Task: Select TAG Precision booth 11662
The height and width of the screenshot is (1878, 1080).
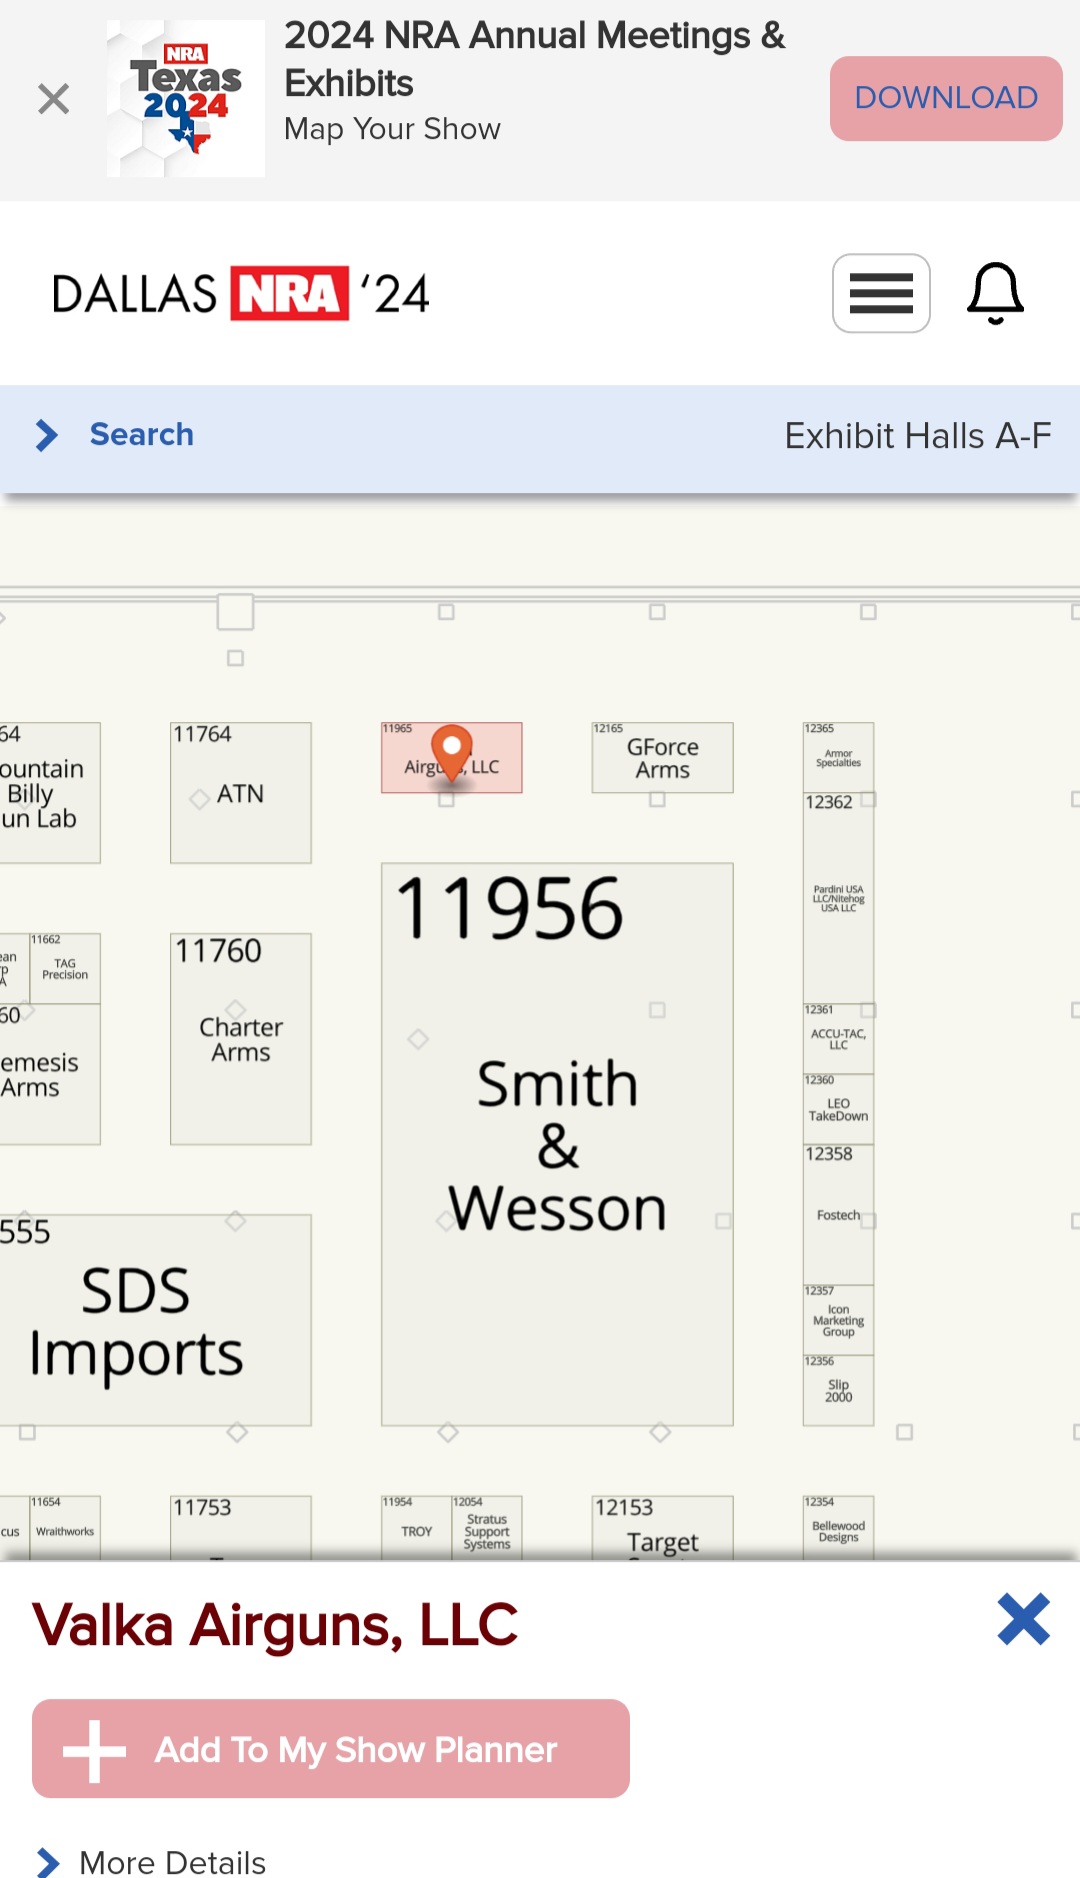Action: (65, 969)
